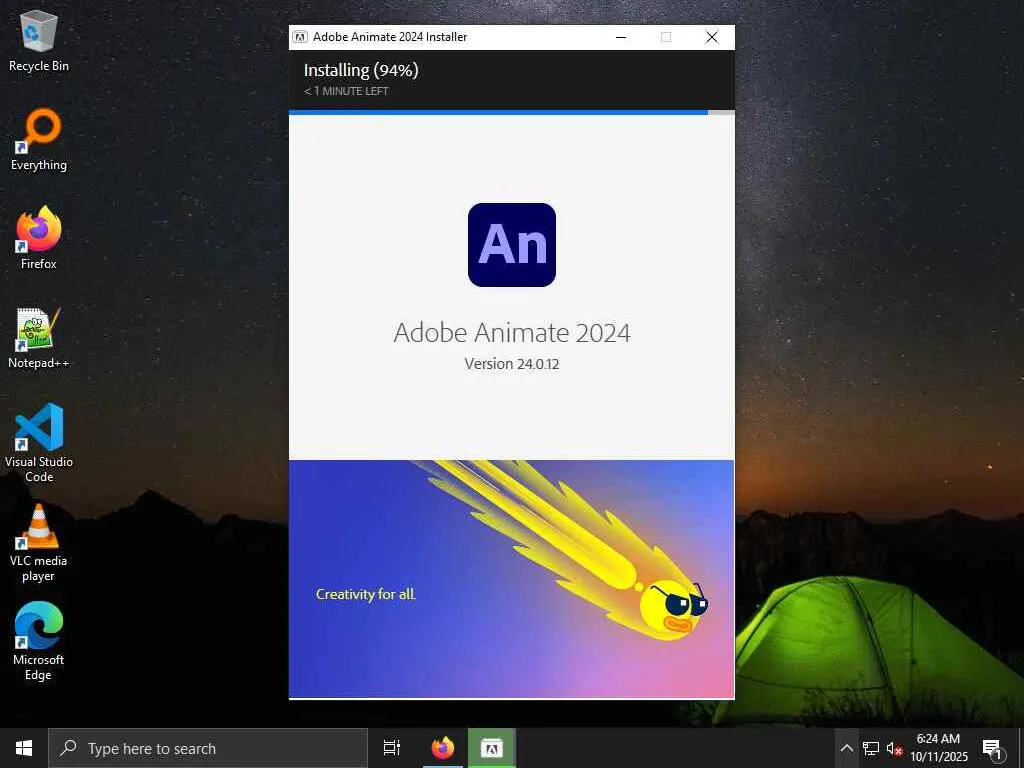
Task: Select the Visual Studio Code desktop shortcut
Action: [39, 443]
